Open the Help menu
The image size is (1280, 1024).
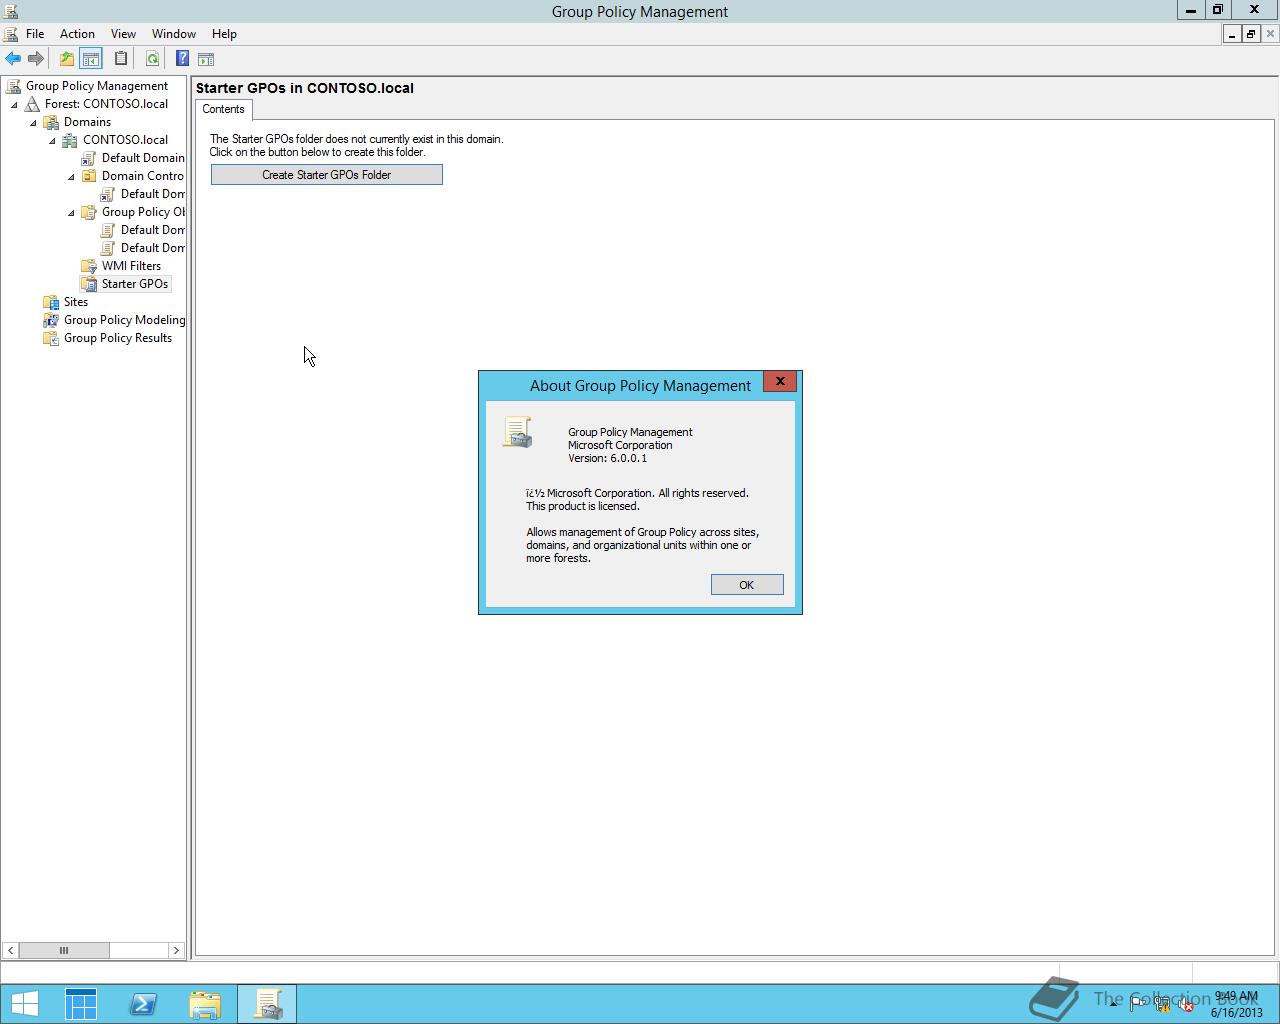click(224, 34)
